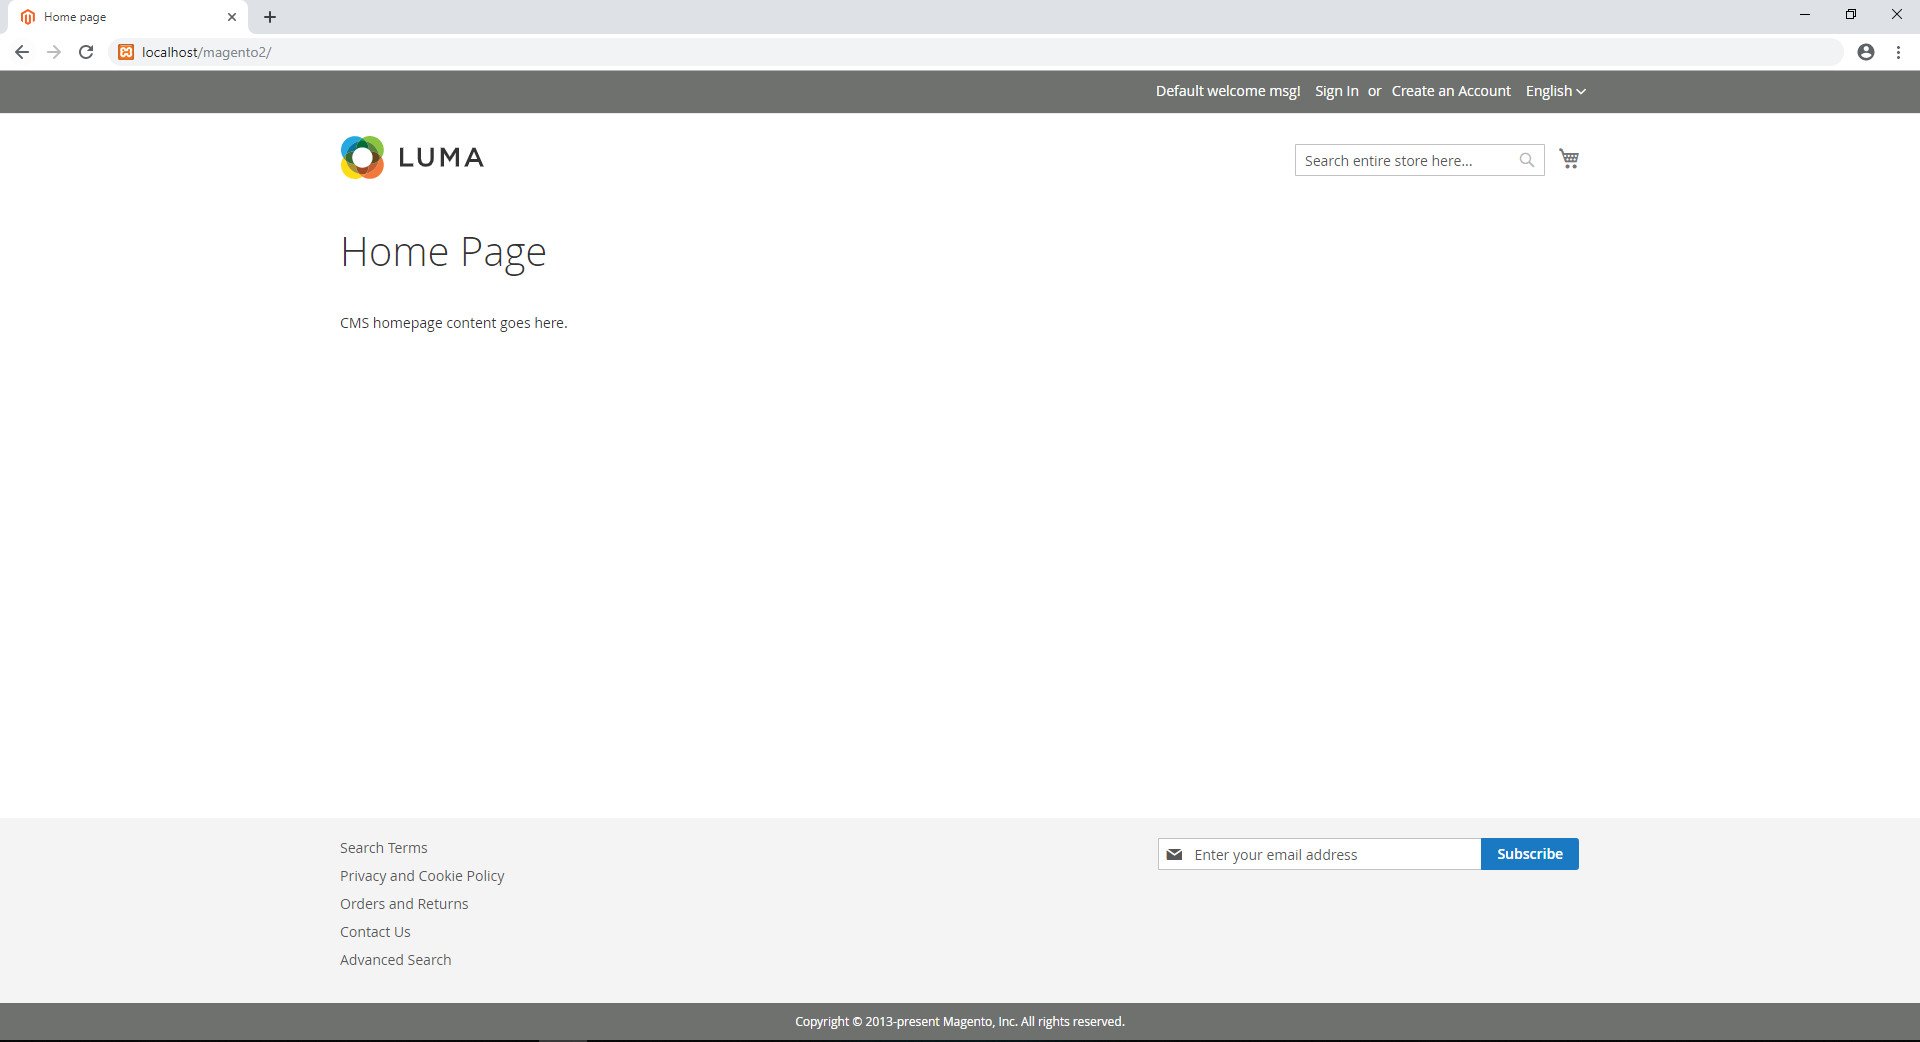The width and height of the screenshot is (1920, 1042).
Task: Click the search magnifier icon
Action: (1526, 160)
